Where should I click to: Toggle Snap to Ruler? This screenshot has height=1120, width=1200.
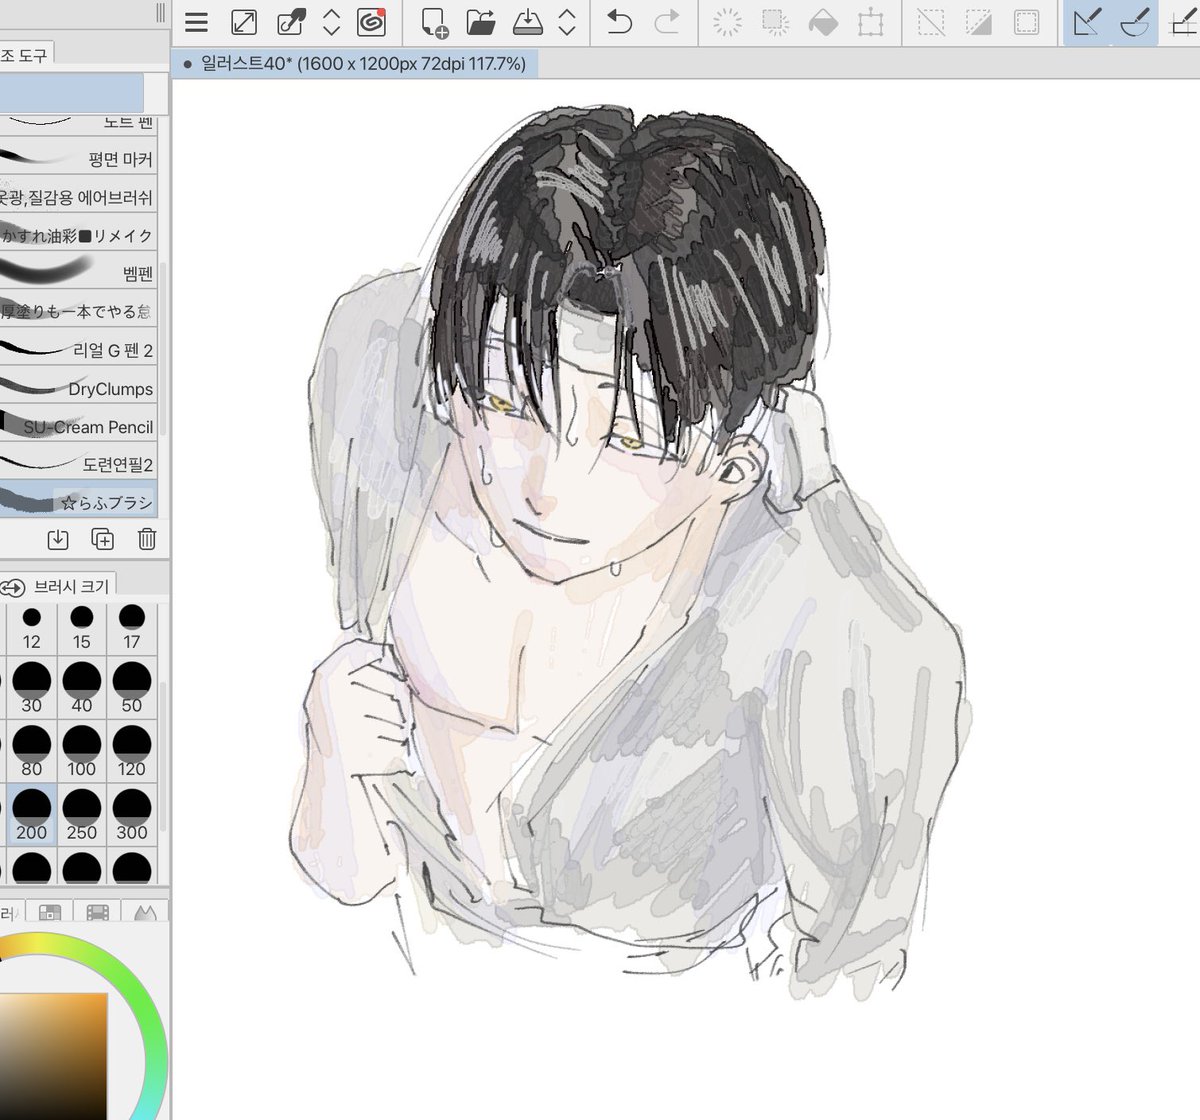pyautogui.click(x=1087, y=22)
